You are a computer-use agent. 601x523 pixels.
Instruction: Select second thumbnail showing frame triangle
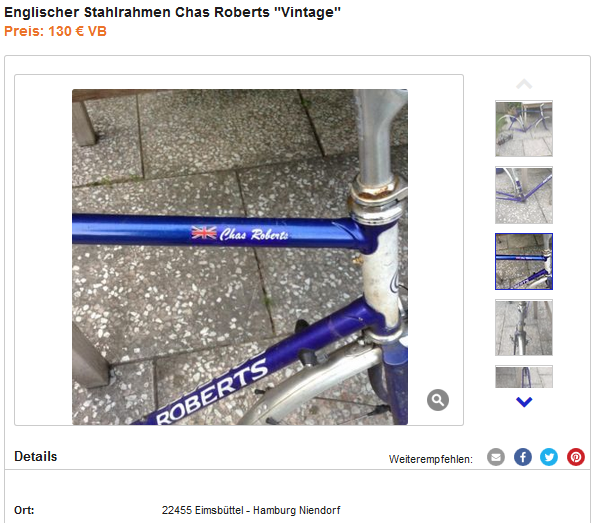524,195
